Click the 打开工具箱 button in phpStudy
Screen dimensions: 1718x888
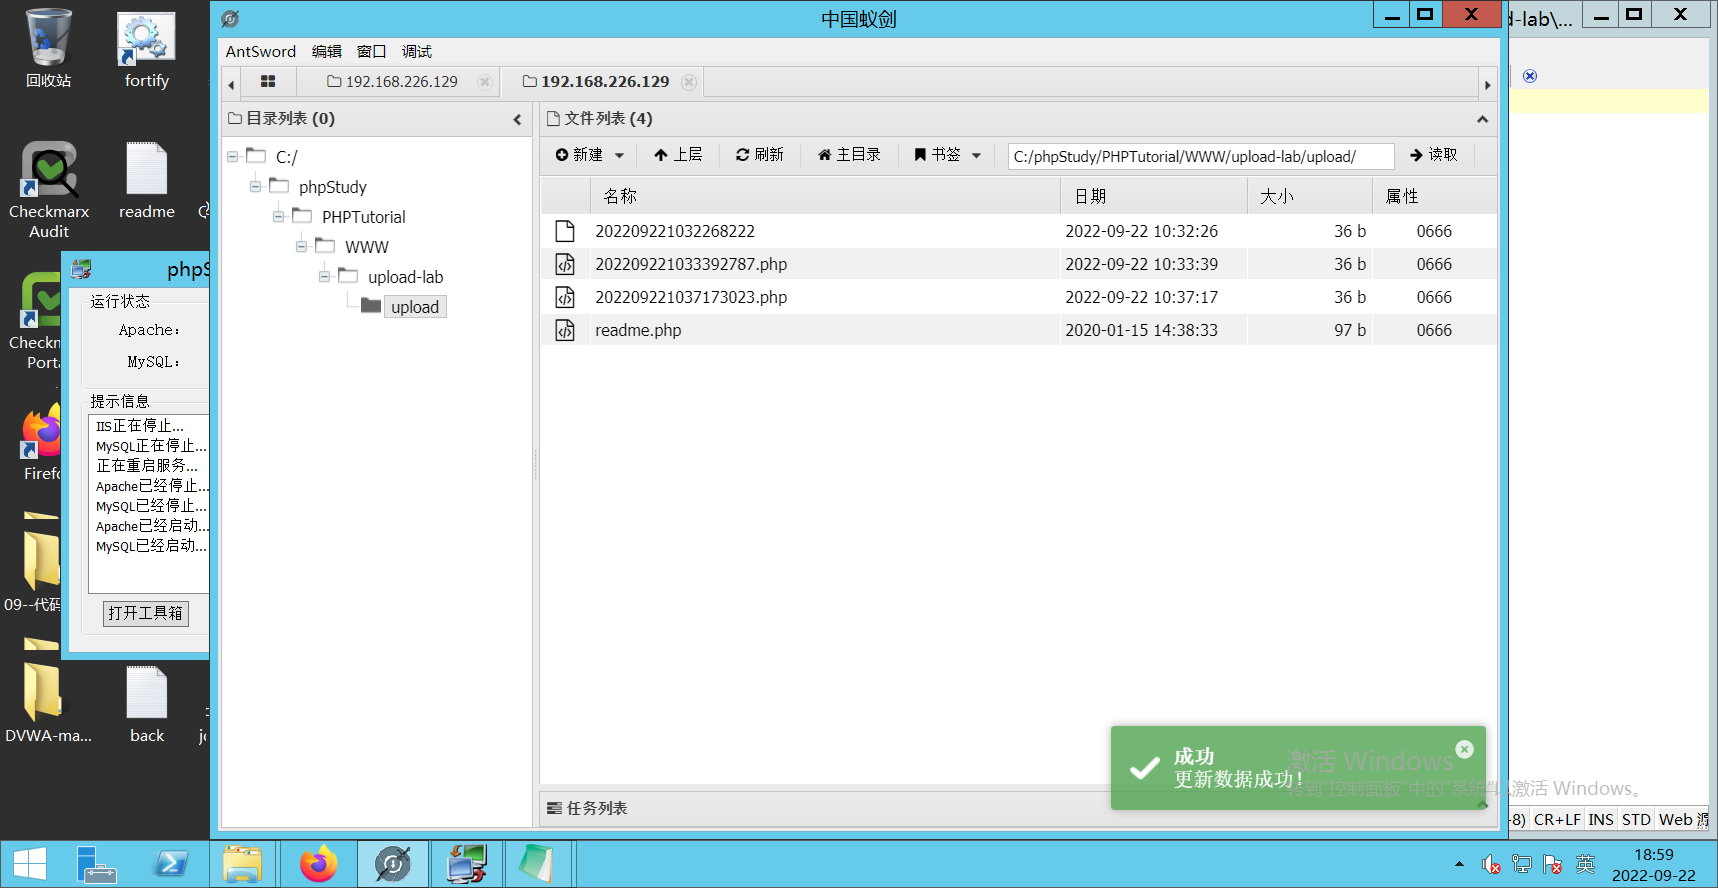point(146,613)
